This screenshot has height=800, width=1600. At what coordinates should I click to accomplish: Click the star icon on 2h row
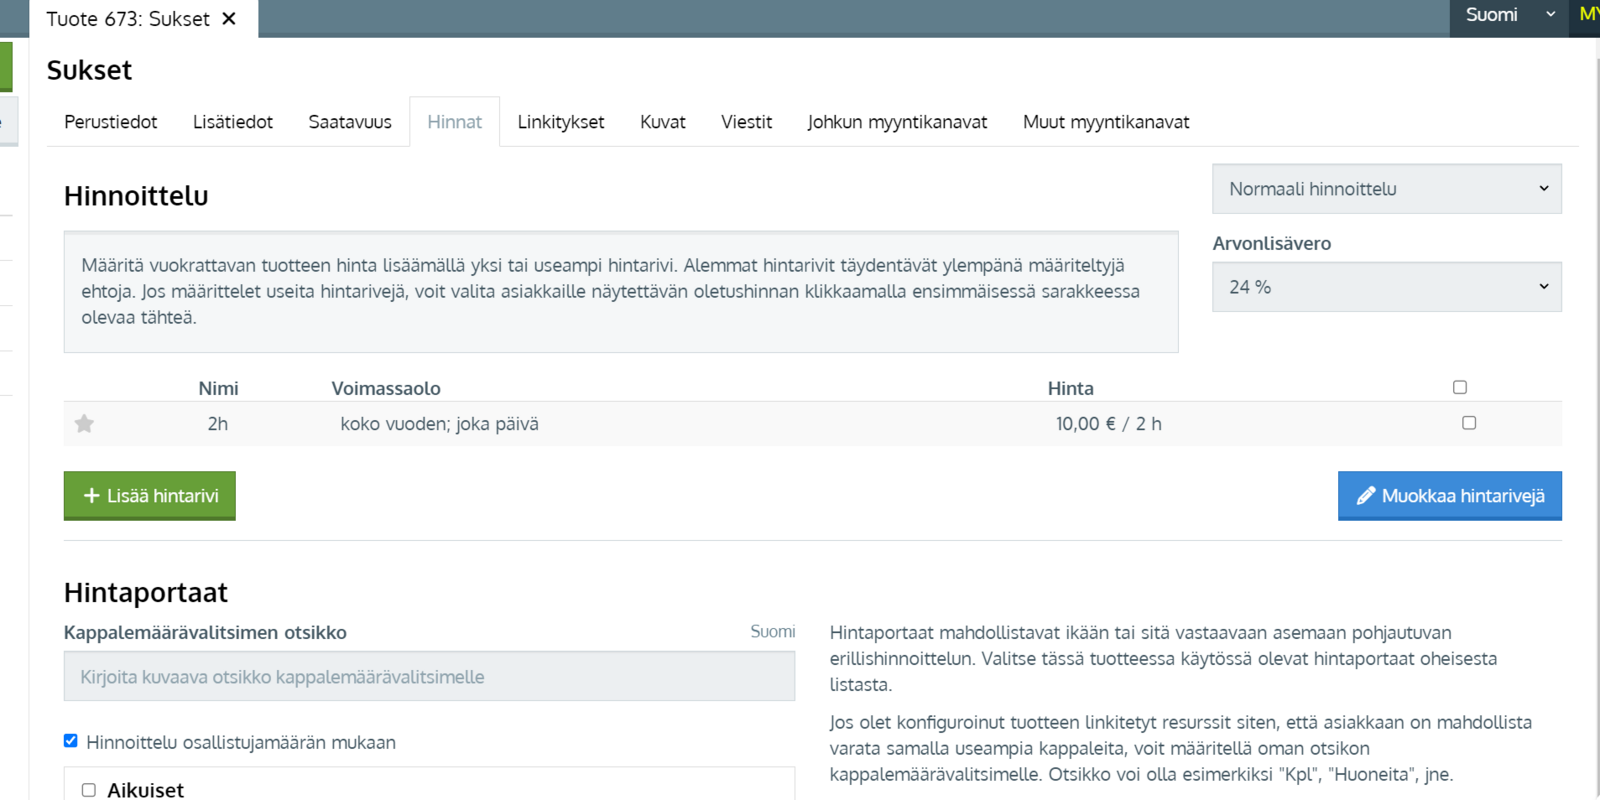85,424
